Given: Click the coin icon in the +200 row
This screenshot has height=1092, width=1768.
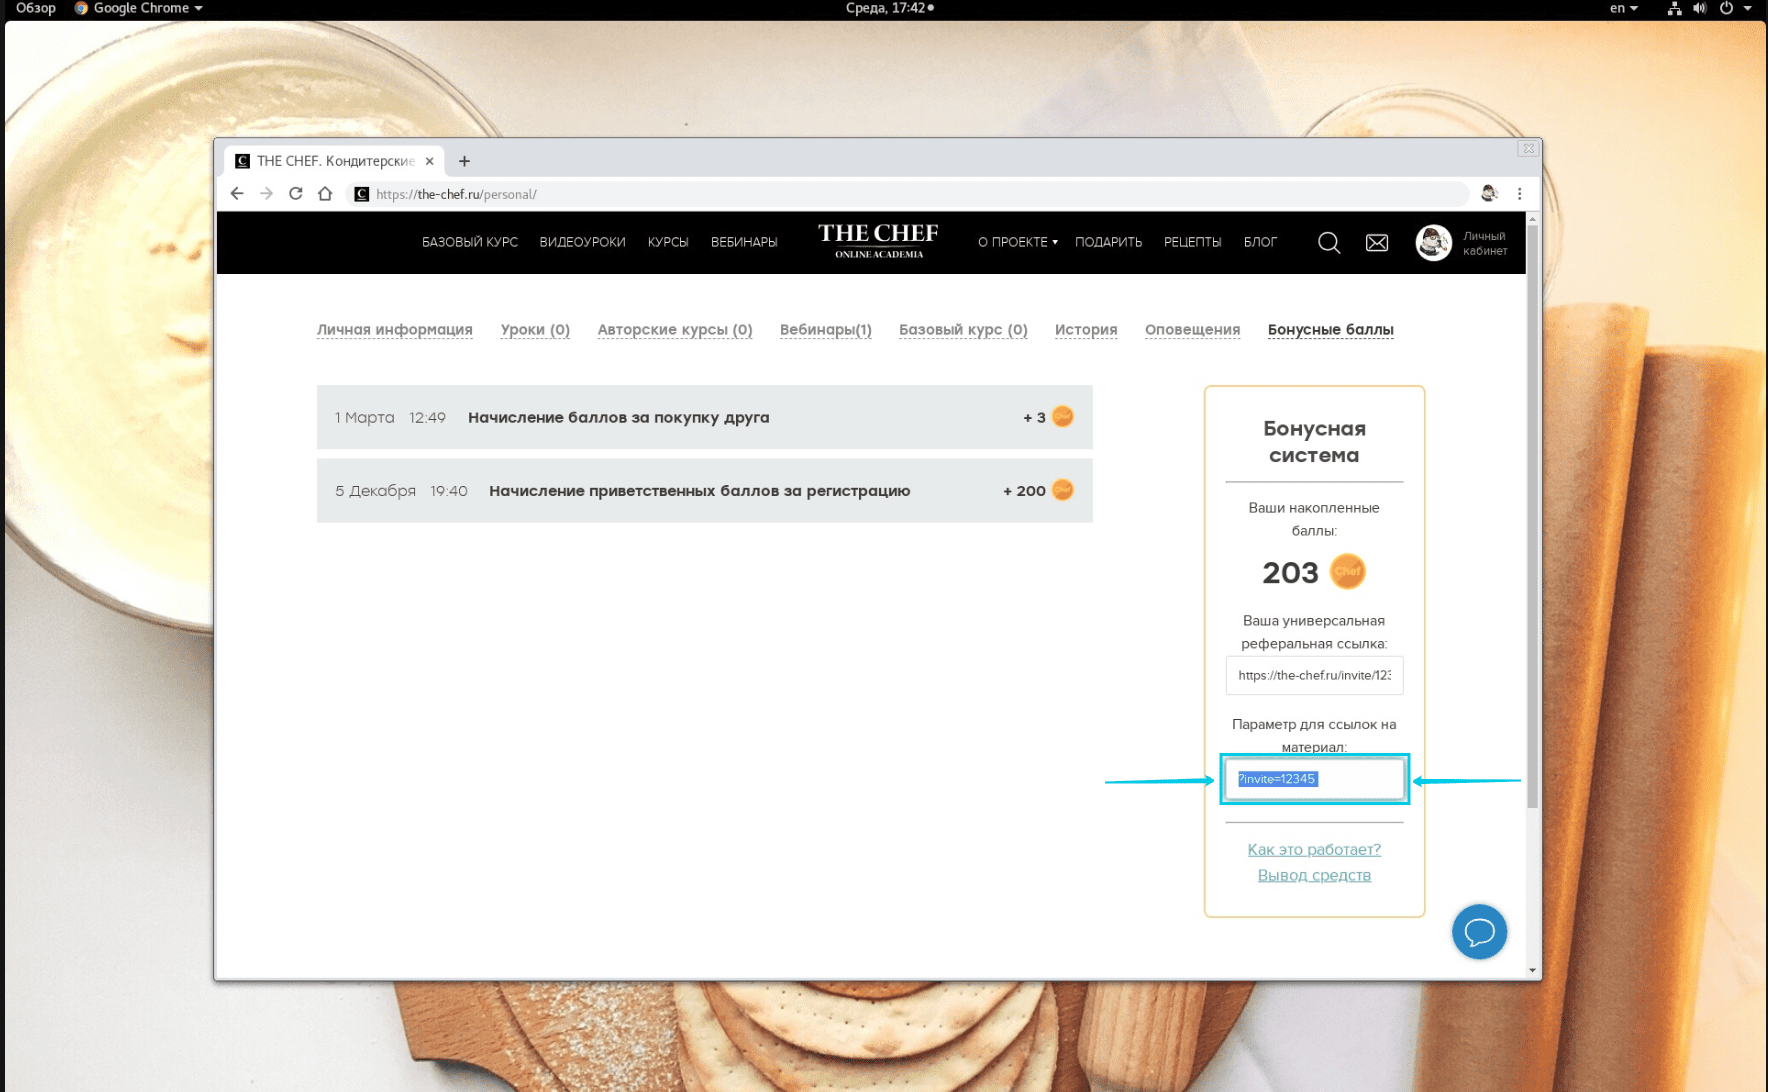Looking at the screenshot, I should pos(1063,490).
